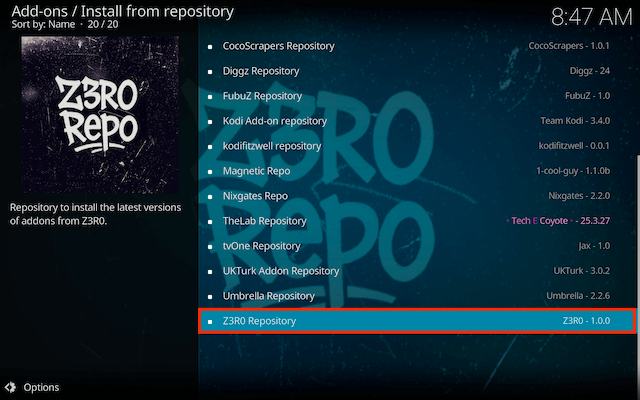Click 'Umbrella - 2.2.6' text
This screenshot has width=640, height=400.
(578, 296)
